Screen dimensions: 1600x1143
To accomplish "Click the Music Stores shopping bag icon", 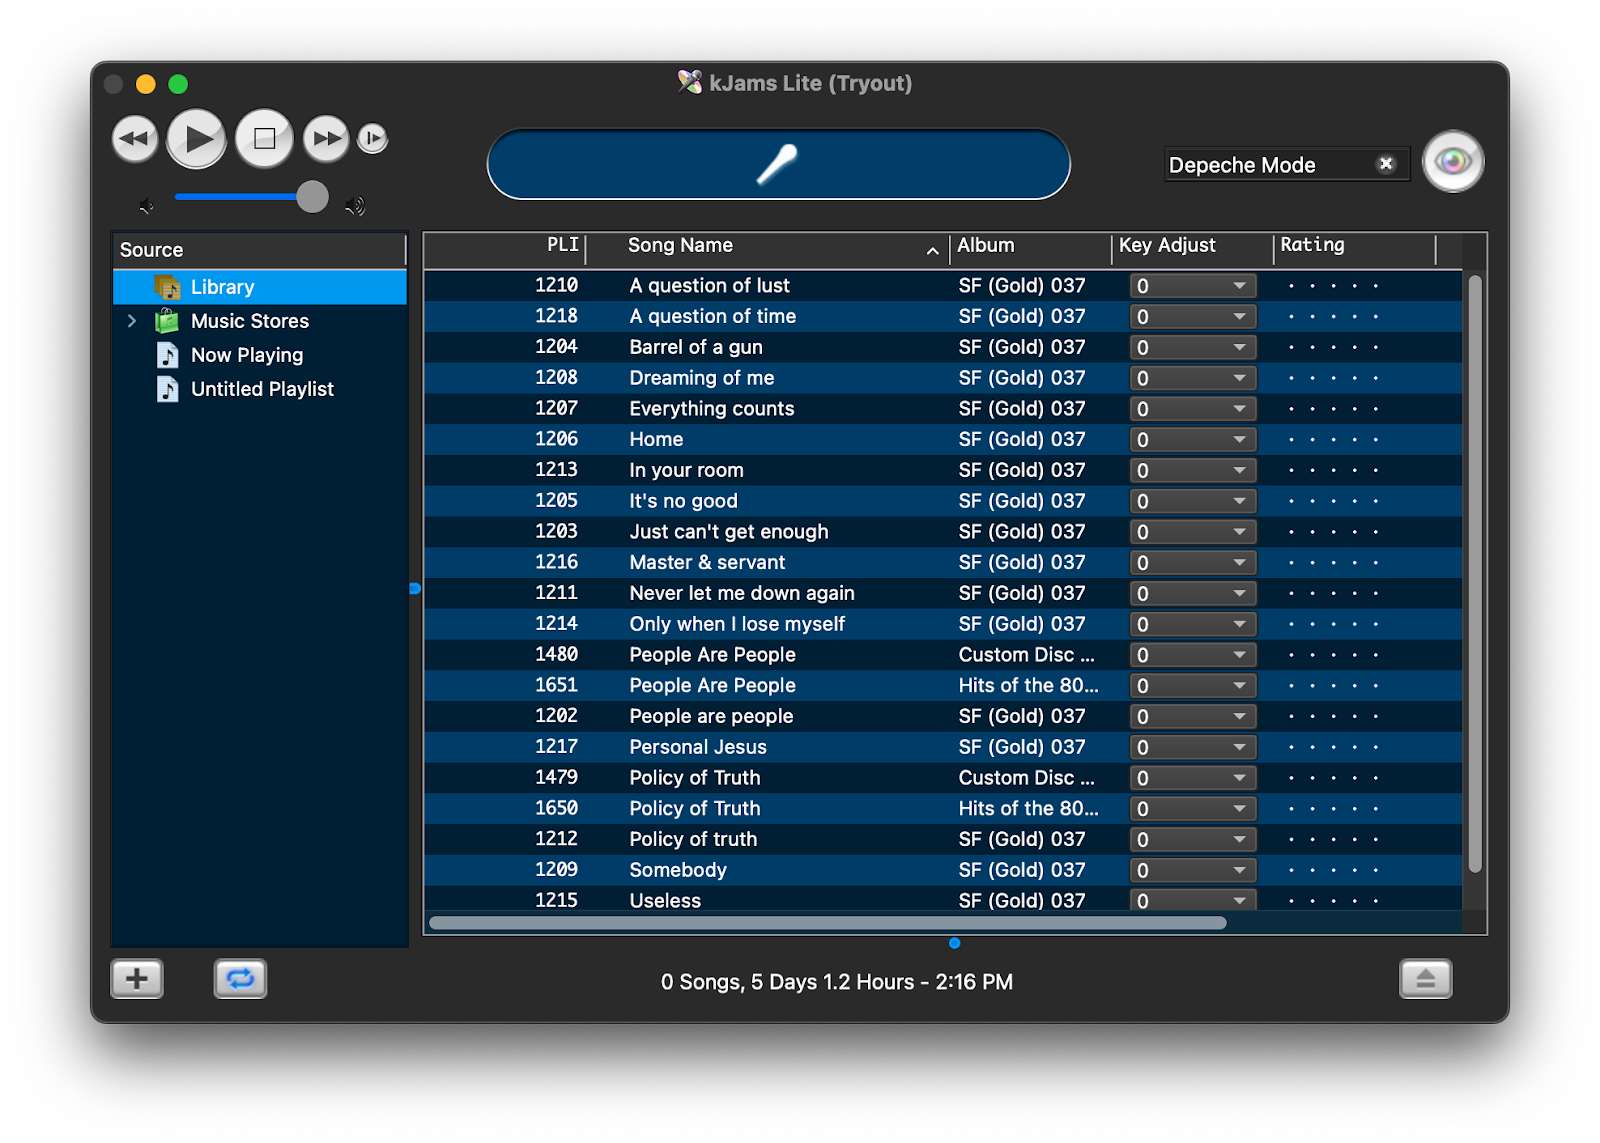I will pos(167,321).
